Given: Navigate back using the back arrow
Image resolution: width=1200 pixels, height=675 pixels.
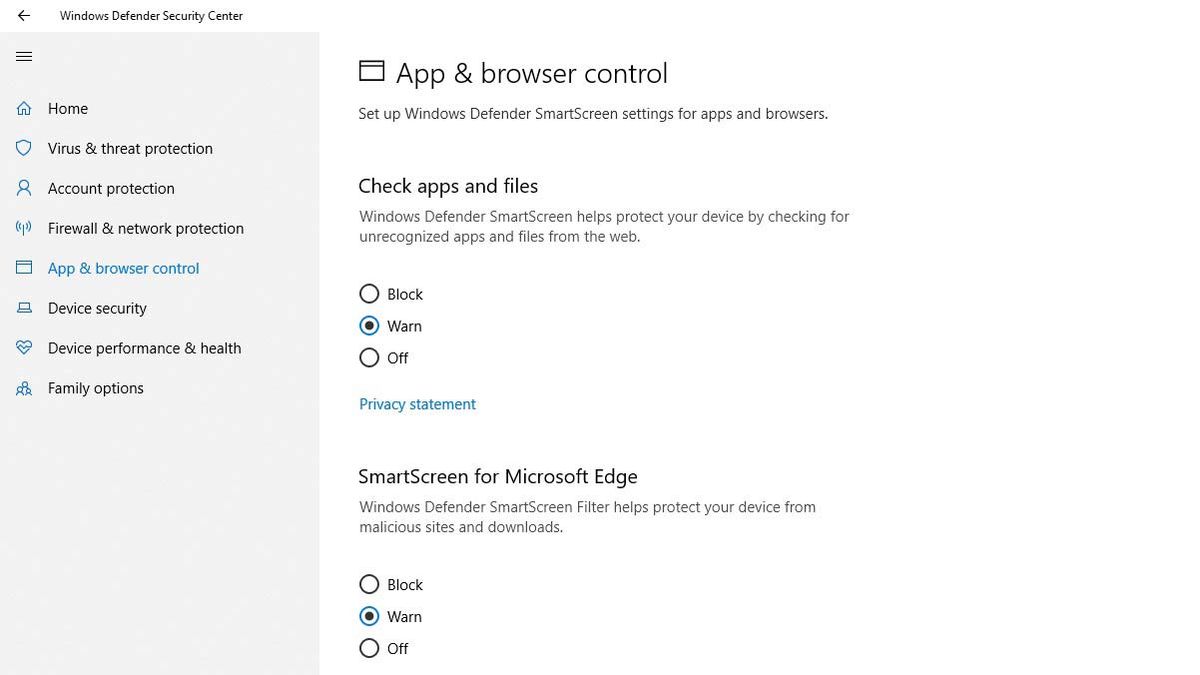Looking at the screenshot, I should (x=22, y=15).
